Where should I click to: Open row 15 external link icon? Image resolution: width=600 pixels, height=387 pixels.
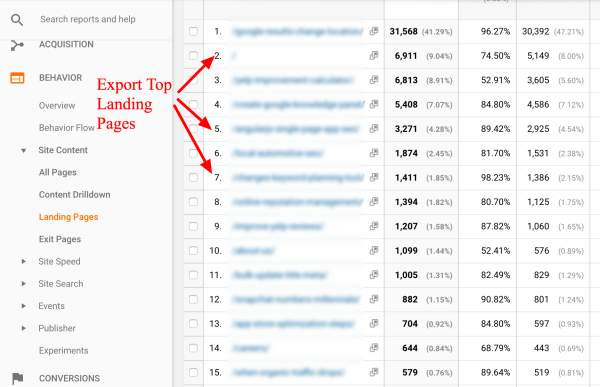374,372
